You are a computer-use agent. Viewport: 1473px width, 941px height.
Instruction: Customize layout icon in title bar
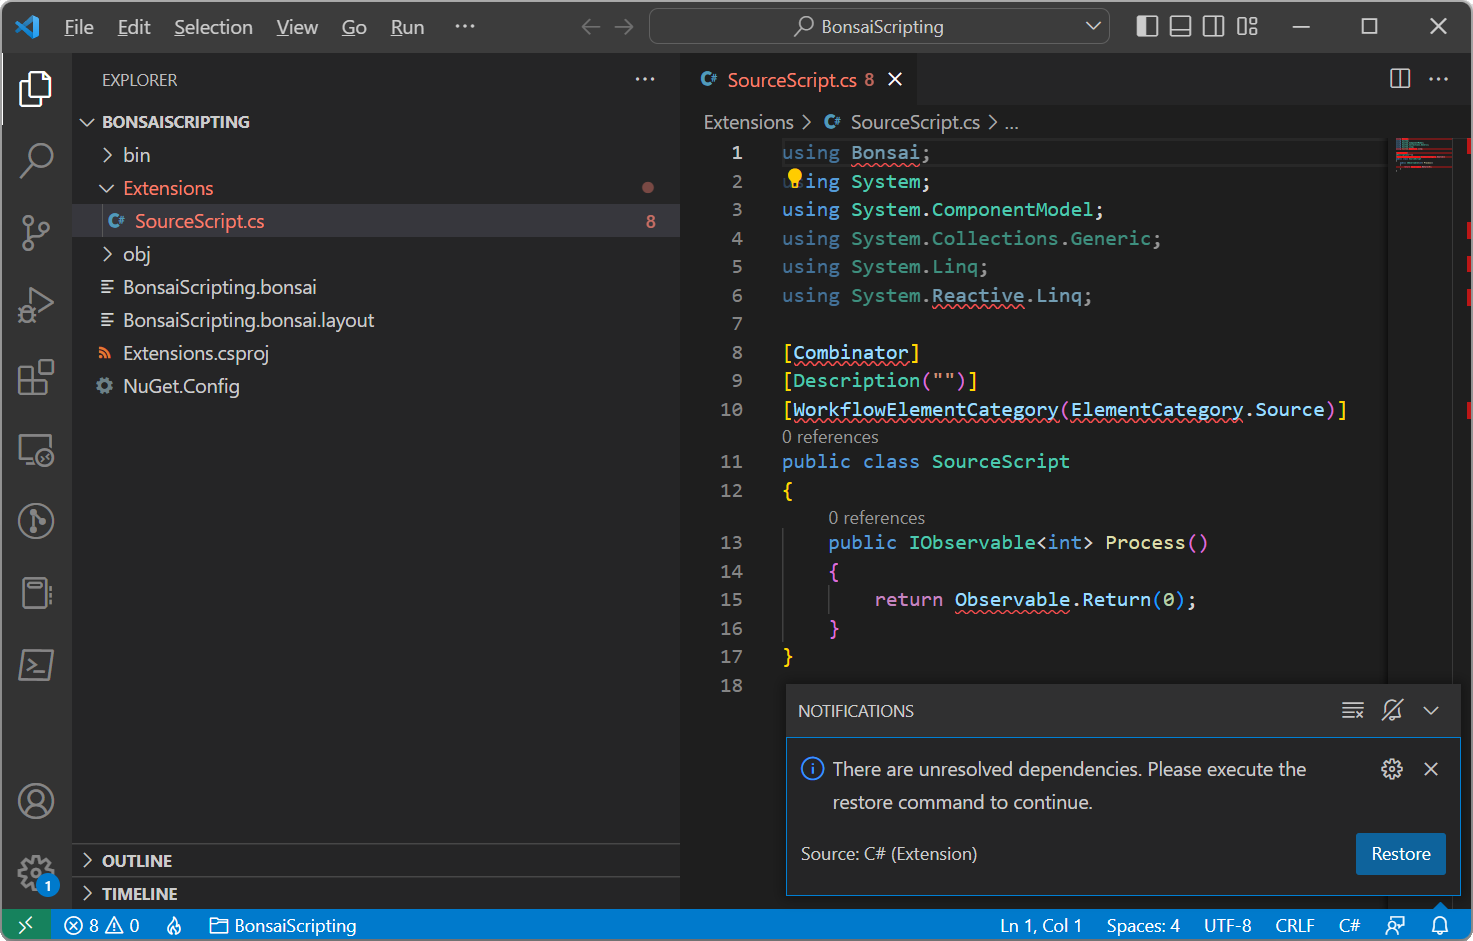[1247, 26]
